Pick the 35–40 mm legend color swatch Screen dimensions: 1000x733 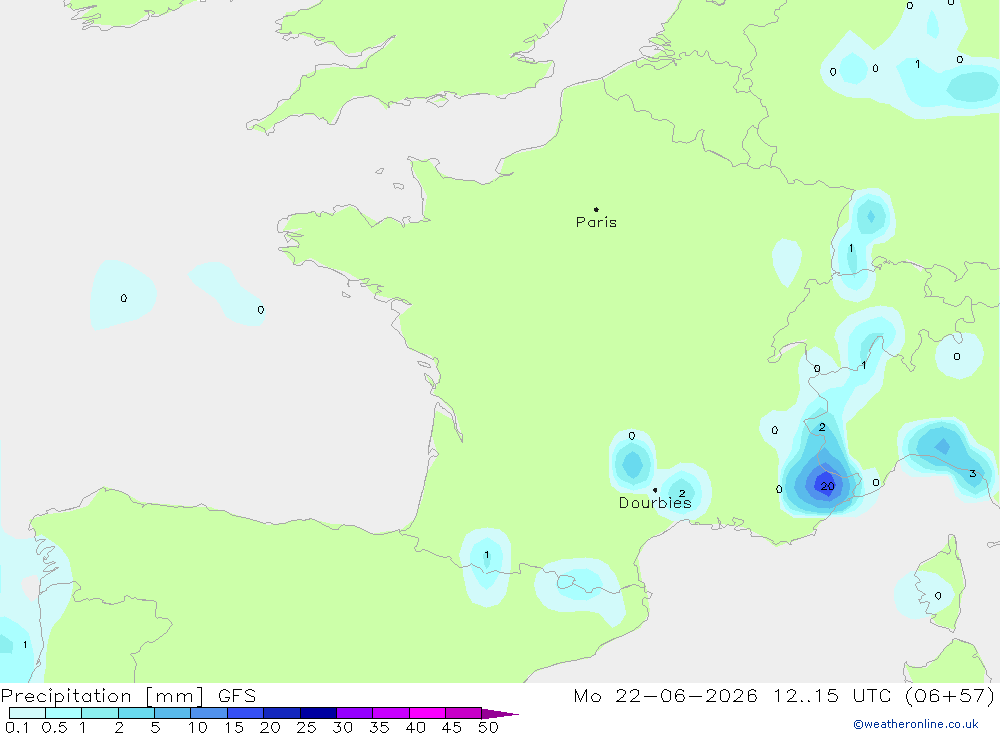coord(391,713)
